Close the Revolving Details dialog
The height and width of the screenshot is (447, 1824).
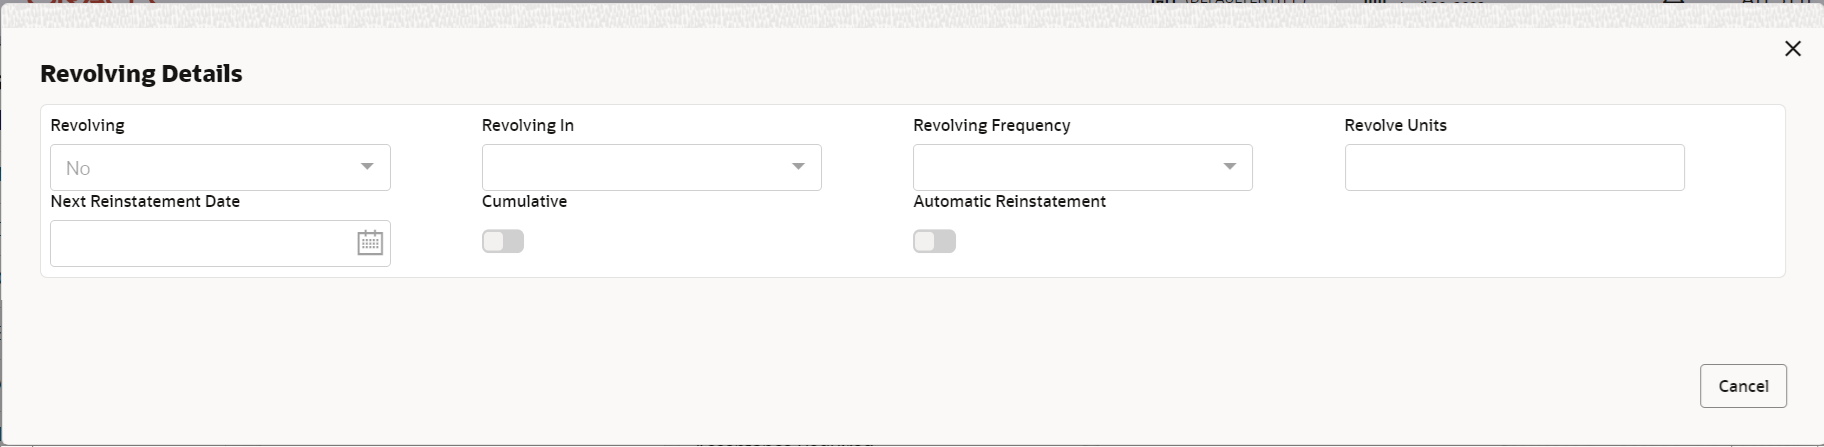click(1792, 49)
